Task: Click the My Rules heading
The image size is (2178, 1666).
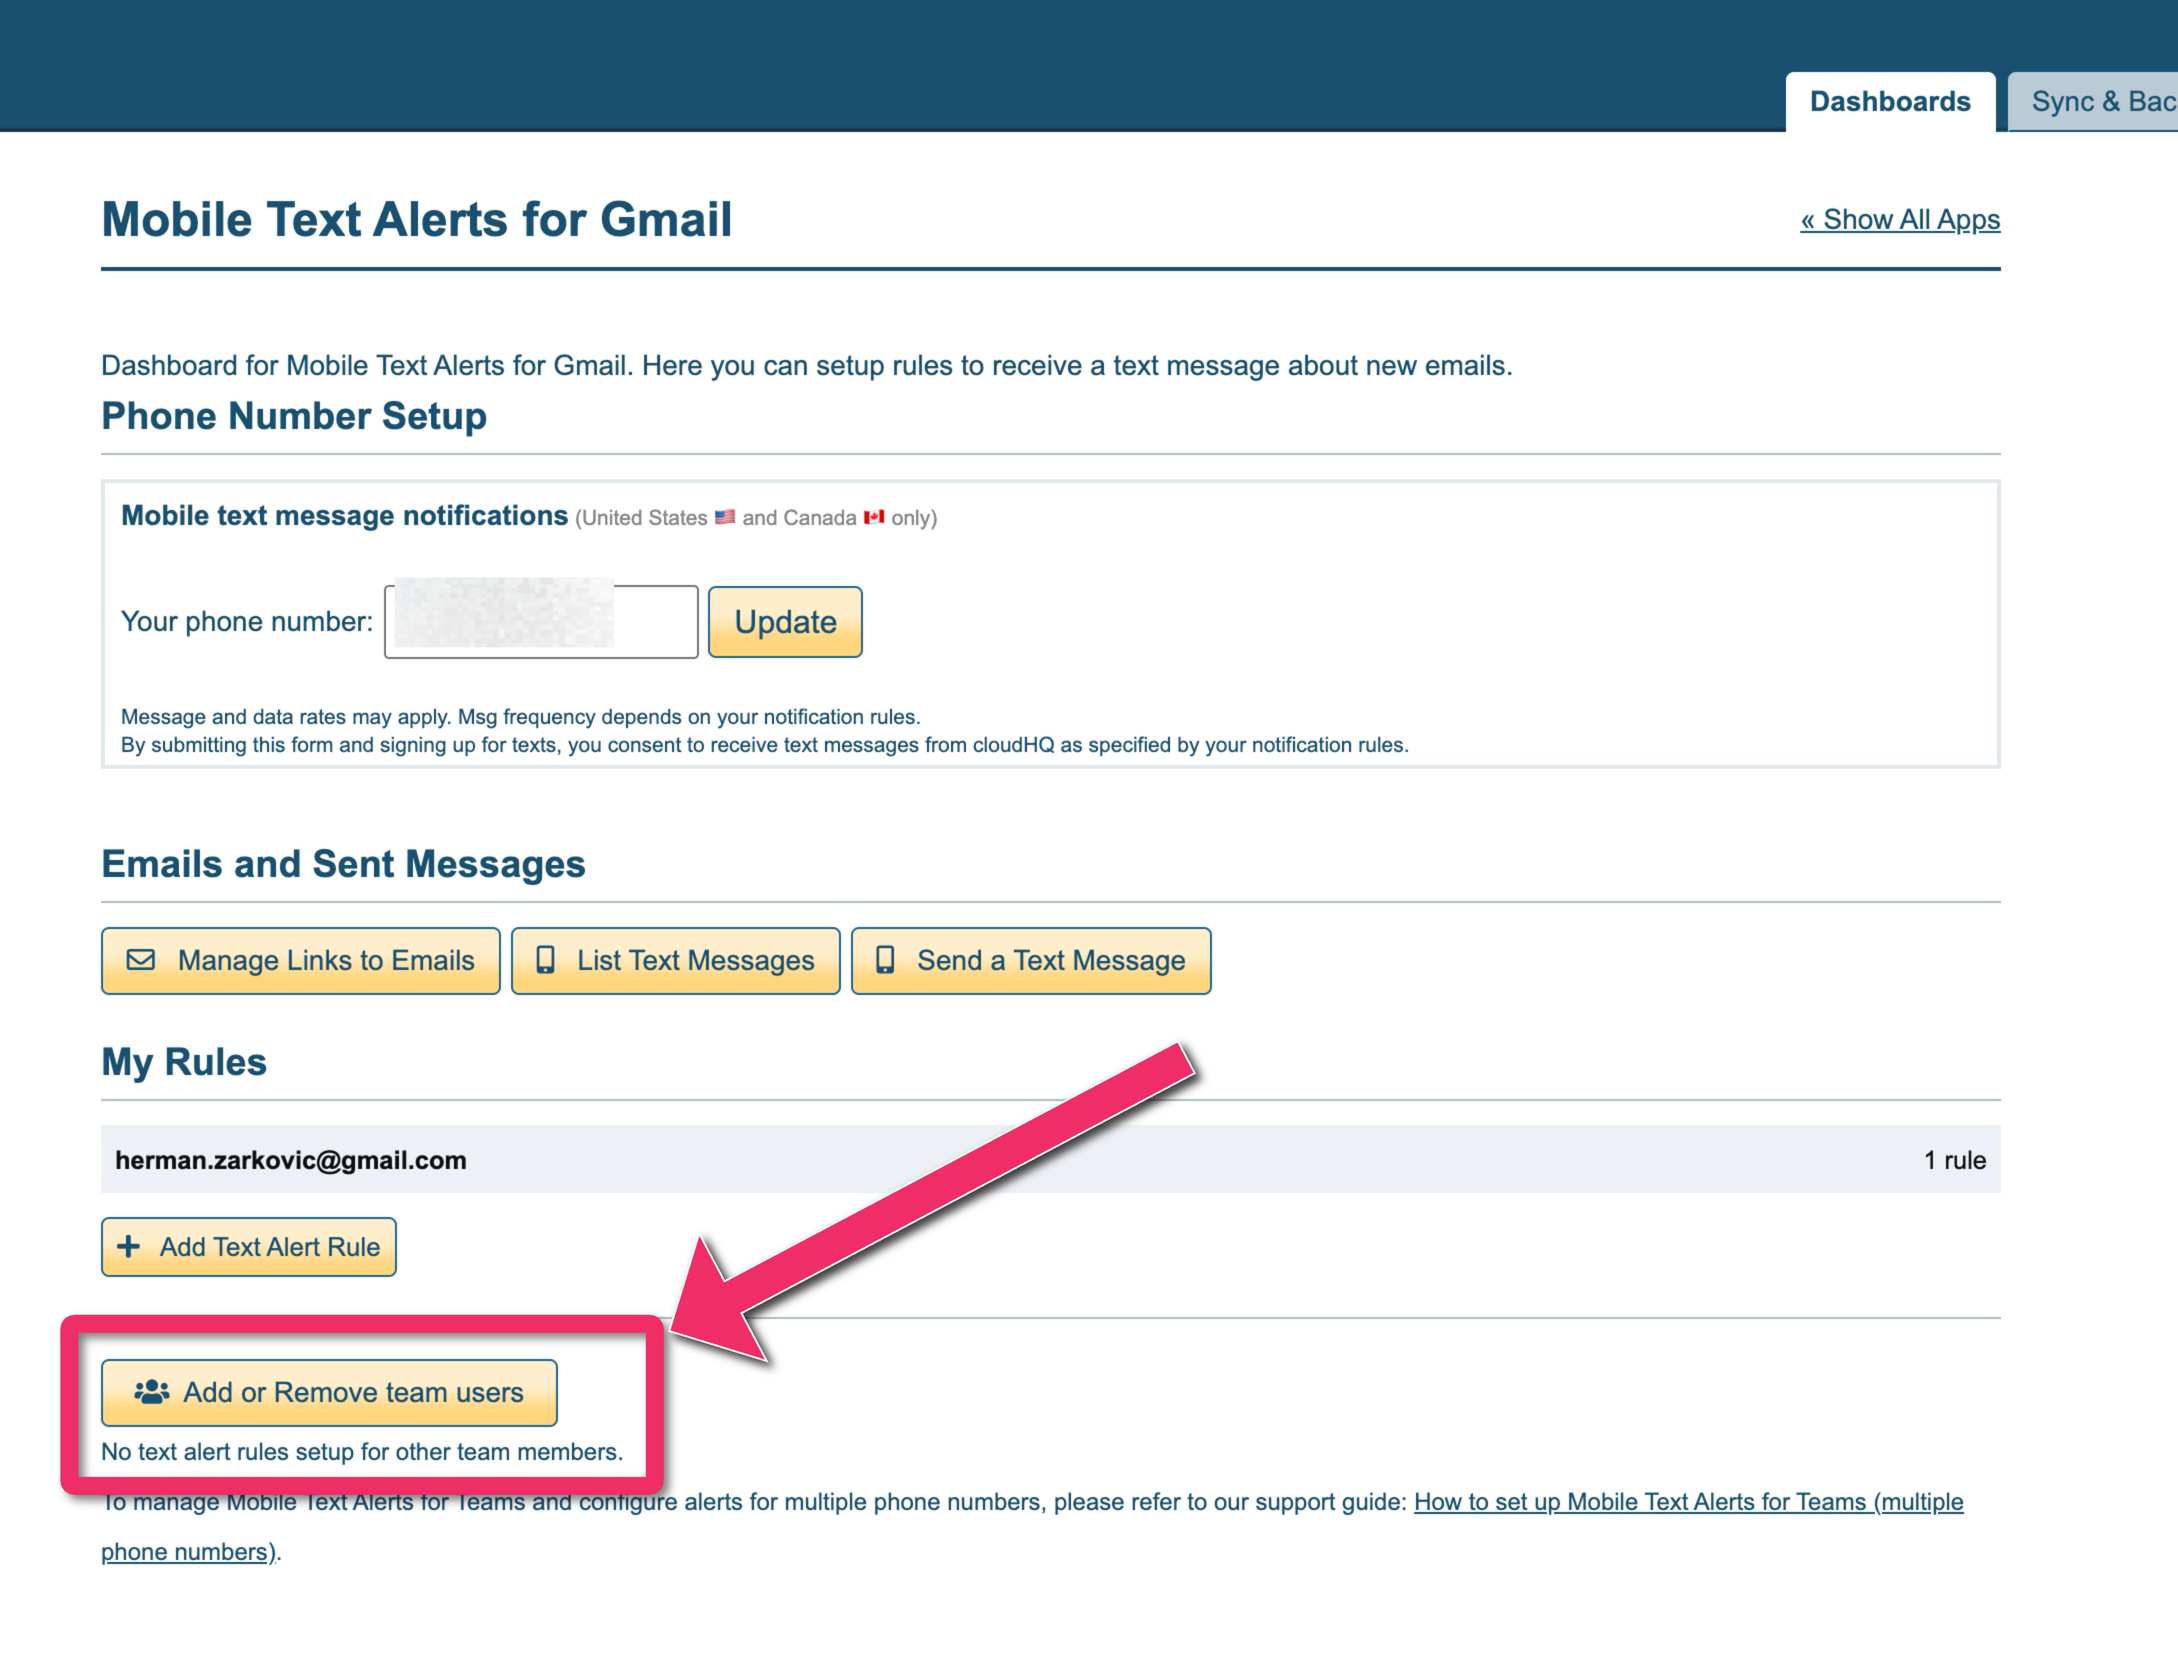Action: pos(184,1062)
